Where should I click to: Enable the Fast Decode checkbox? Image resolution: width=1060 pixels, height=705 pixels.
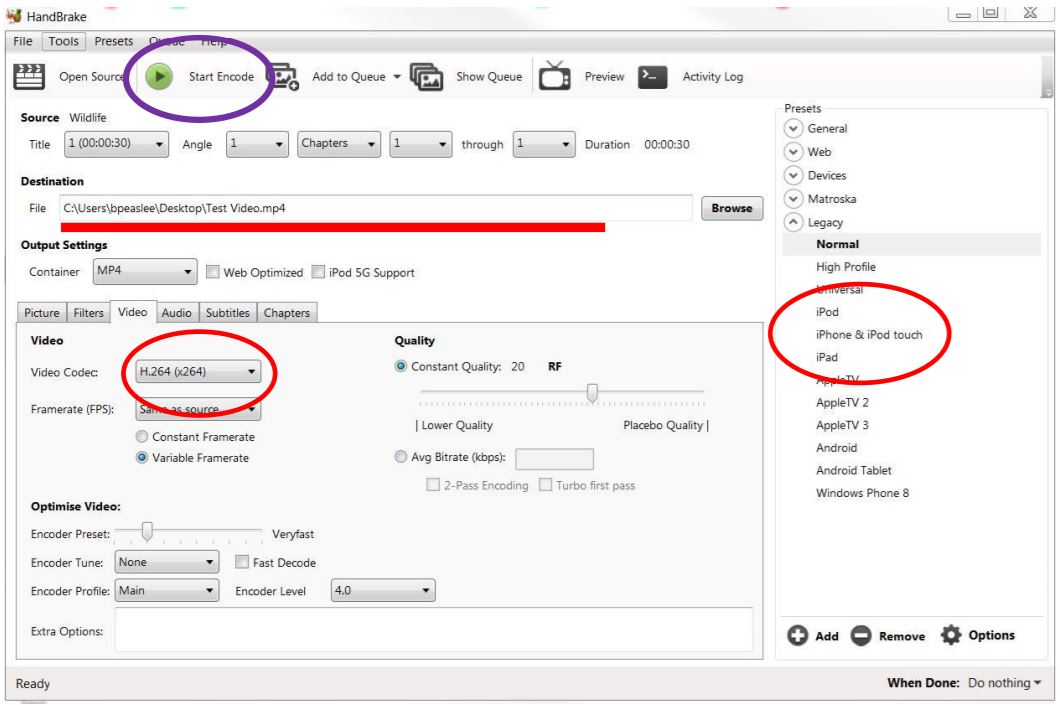[242, 562]
